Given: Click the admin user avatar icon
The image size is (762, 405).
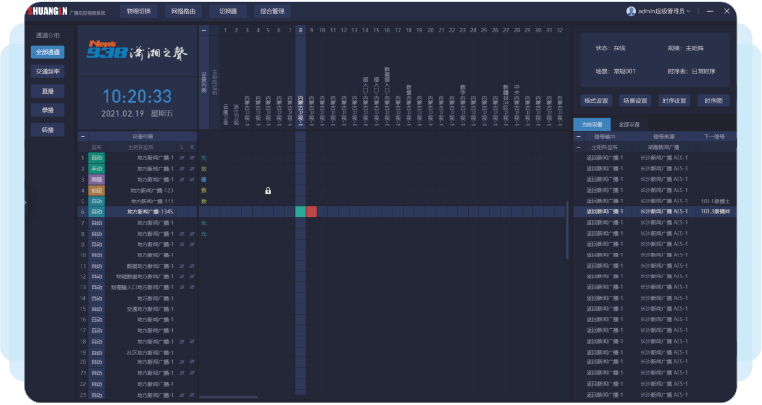Looking at the screenshot, I should click(631, 11).
